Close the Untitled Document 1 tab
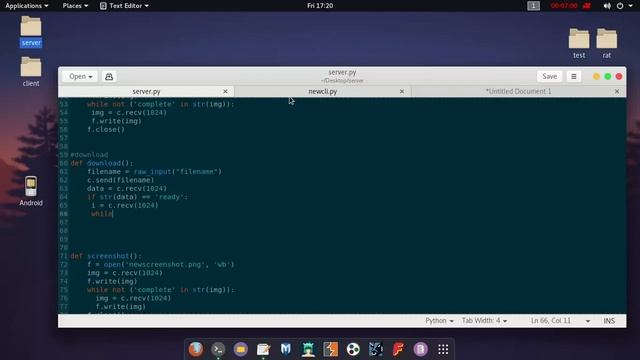 [x=617, y=91]
